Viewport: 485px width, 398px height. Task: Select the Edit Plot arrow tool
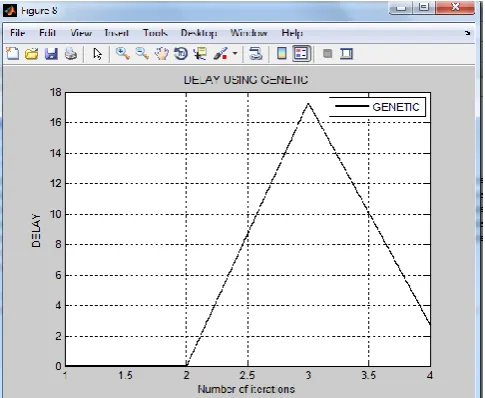click(97, 54)
